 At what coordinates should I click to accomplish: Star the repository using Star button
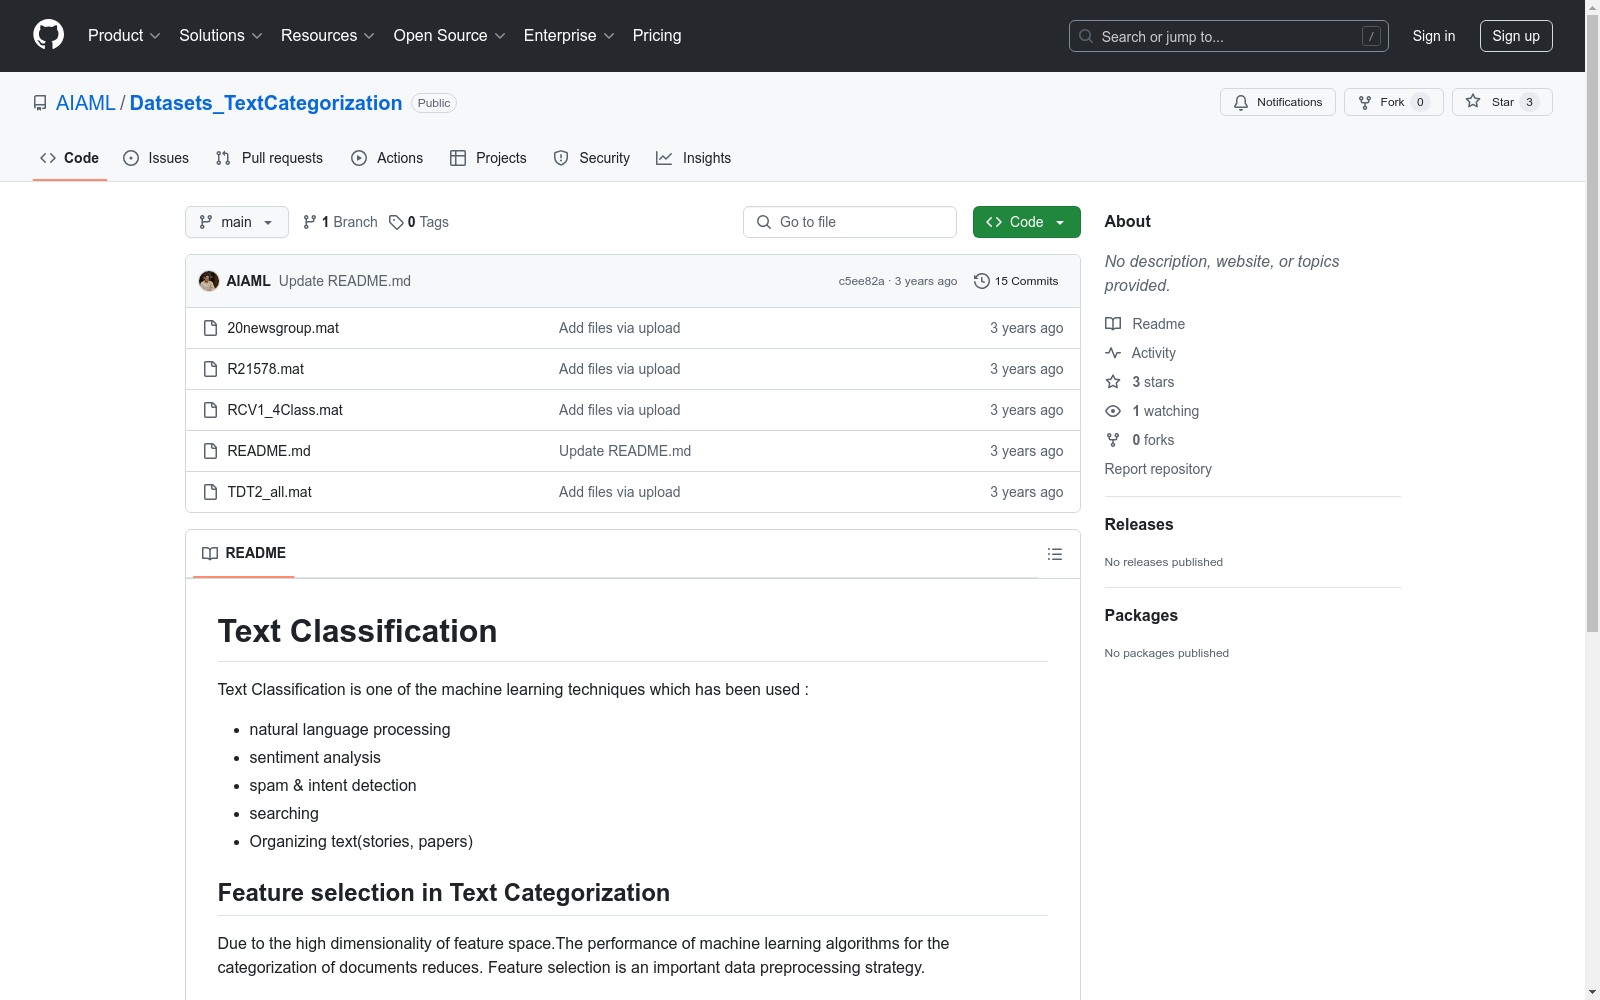(x=1502, y=102)
